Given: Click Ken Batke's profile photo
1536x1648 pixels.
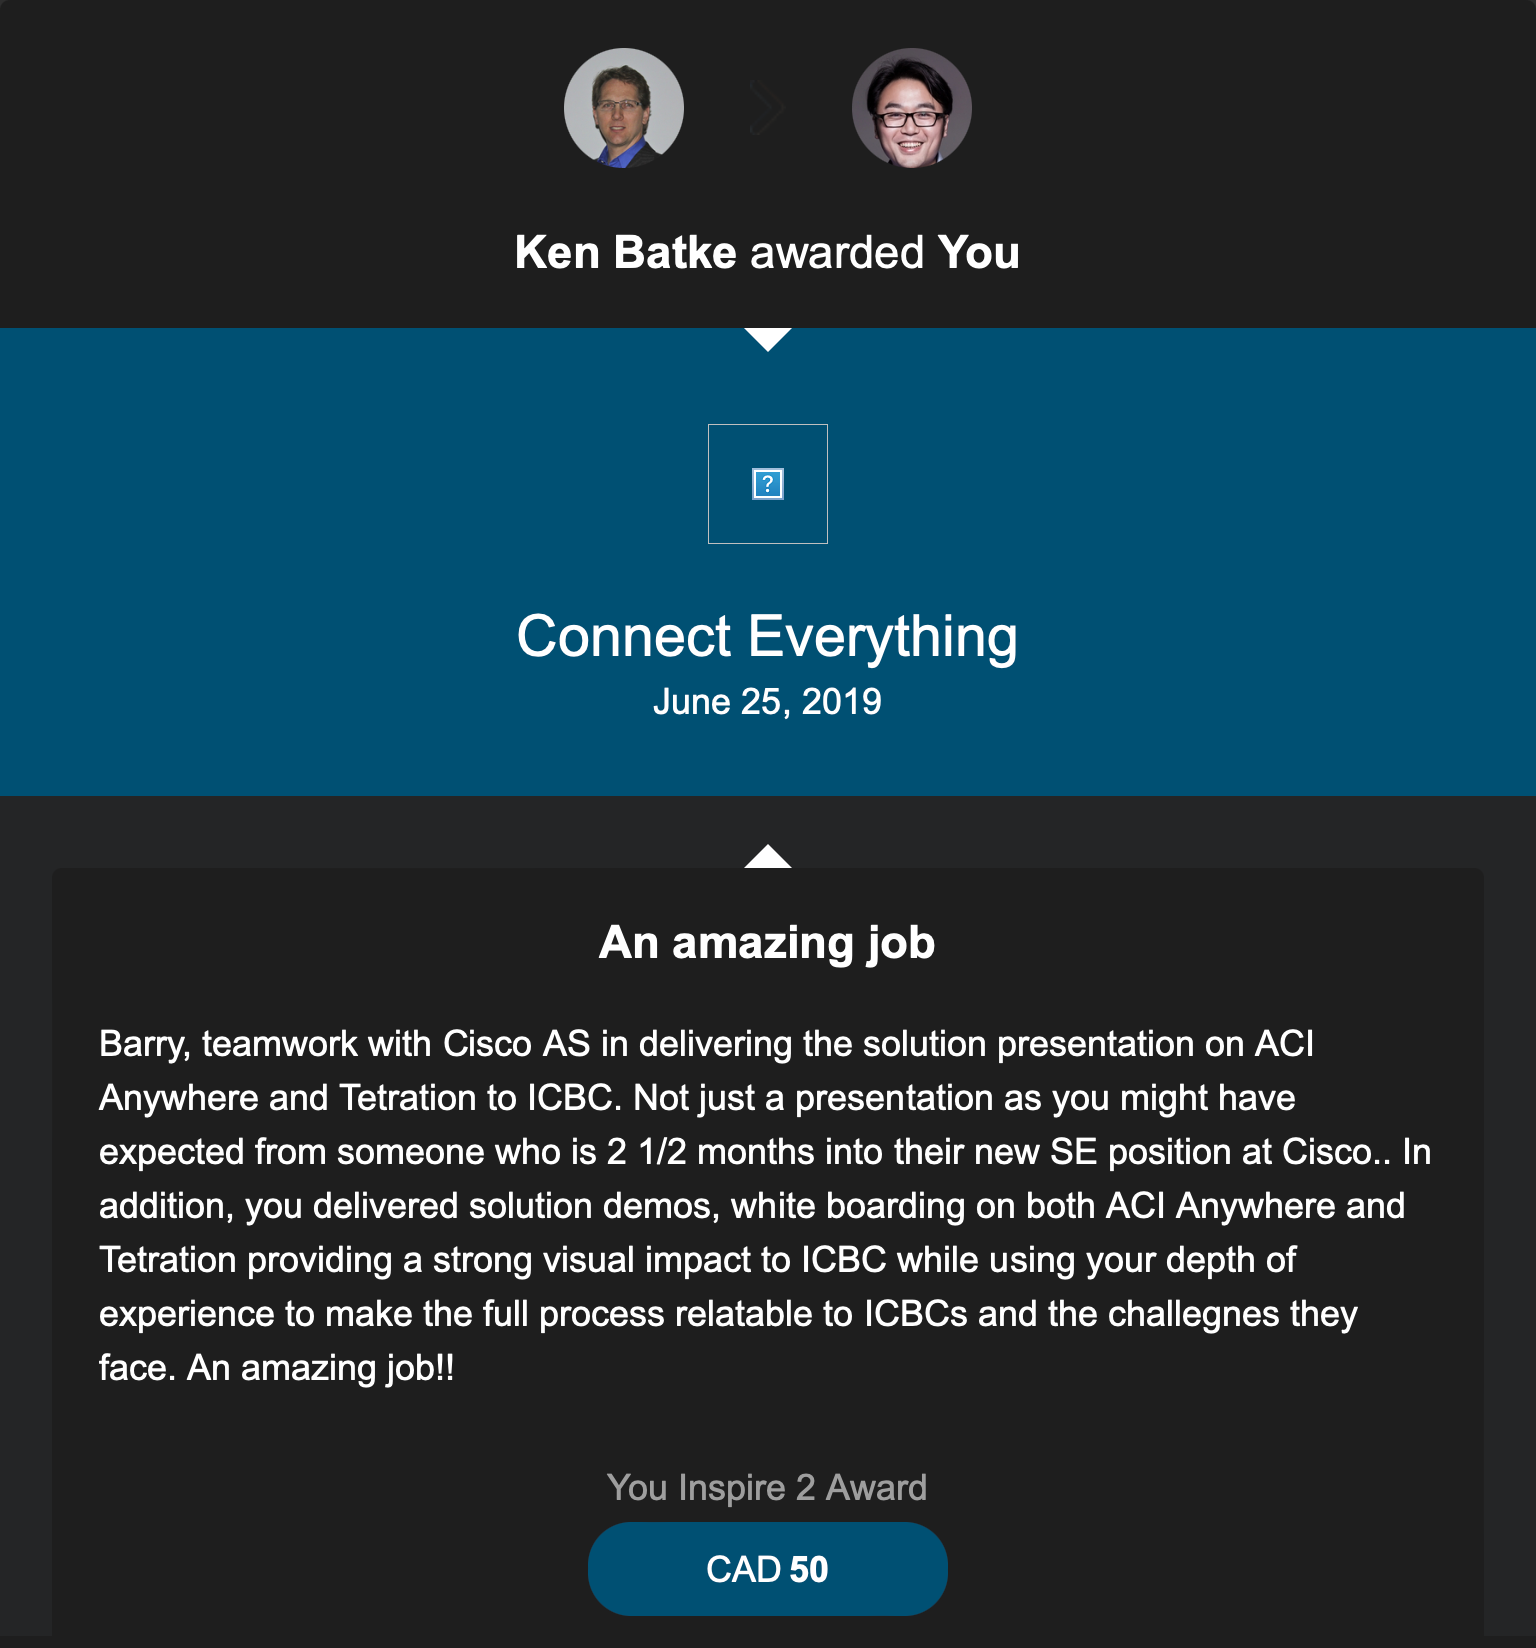Looking at the screenshot, I should coord(624,108).
